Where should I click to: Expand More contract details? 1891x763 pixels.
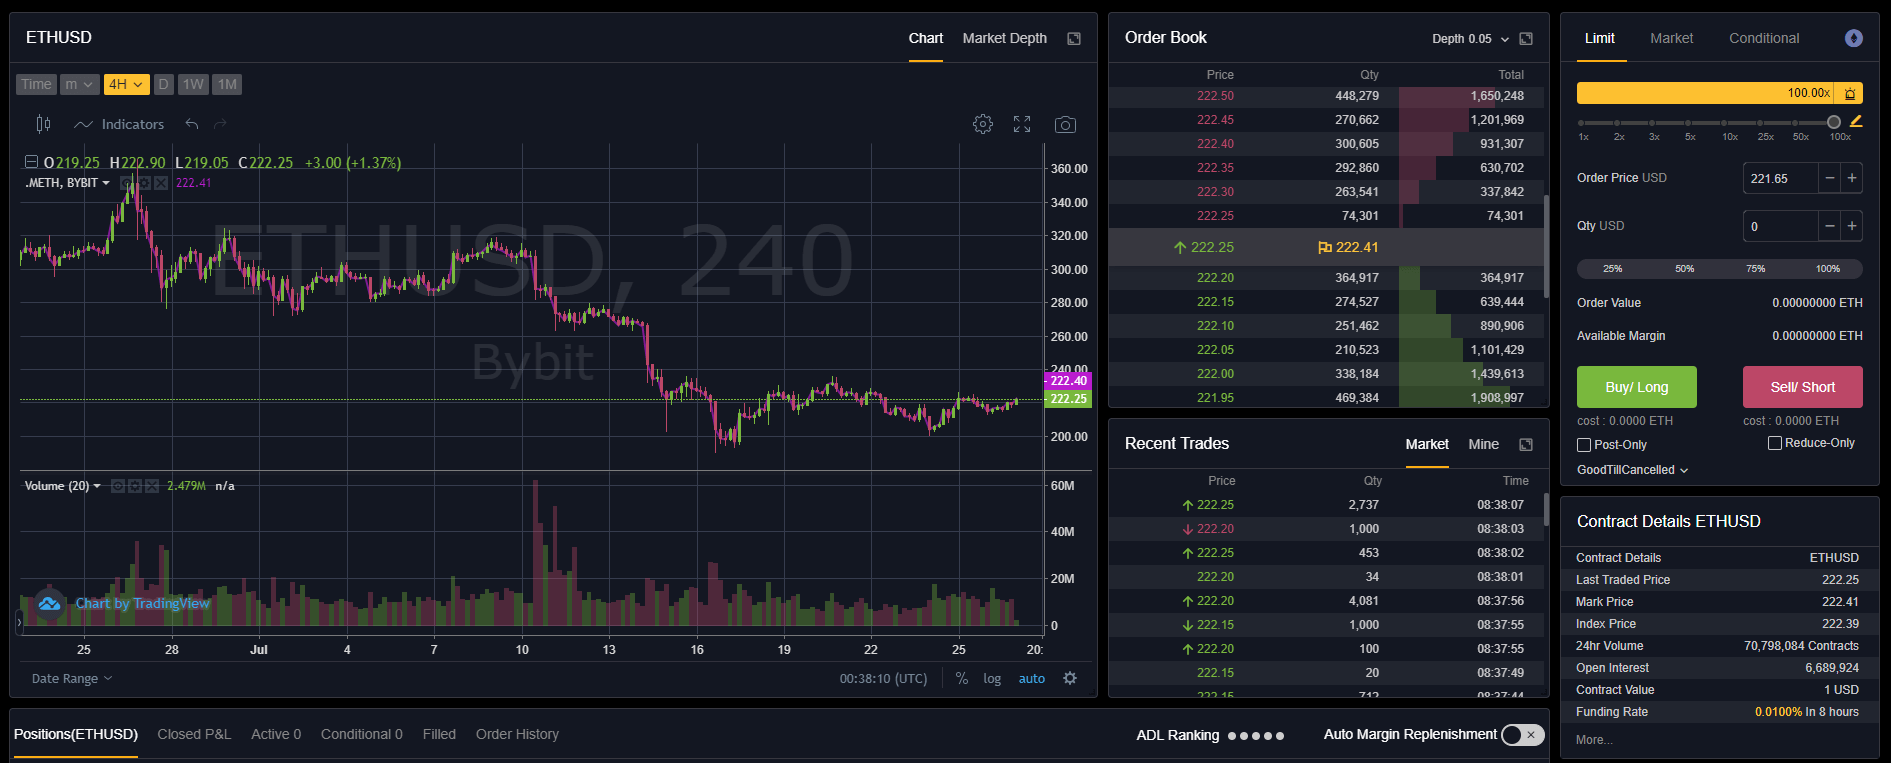point(1594,740)
